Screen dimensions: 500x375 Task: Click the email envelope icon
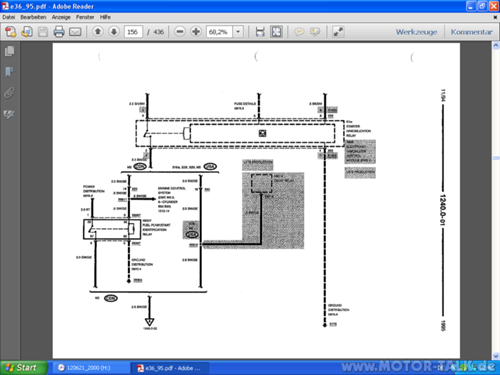point(75,32)
